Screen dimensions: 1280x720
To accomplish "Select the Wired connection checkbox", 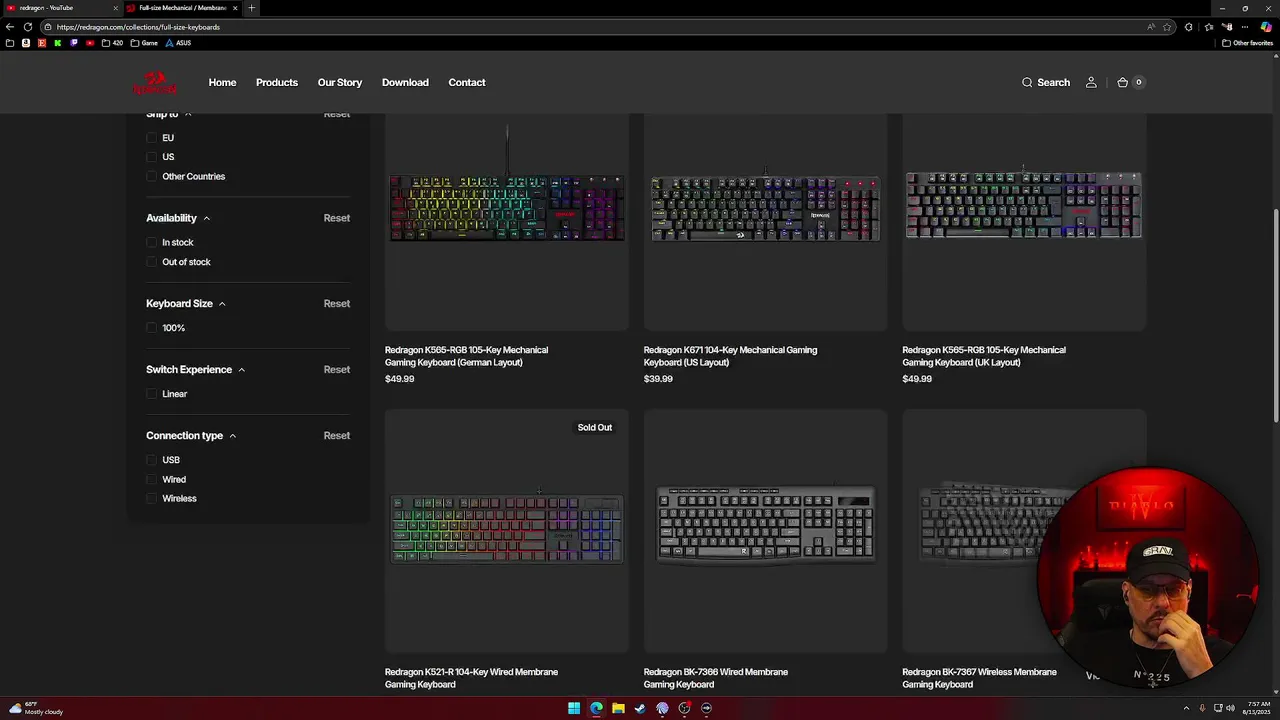I will pos(152,480).
